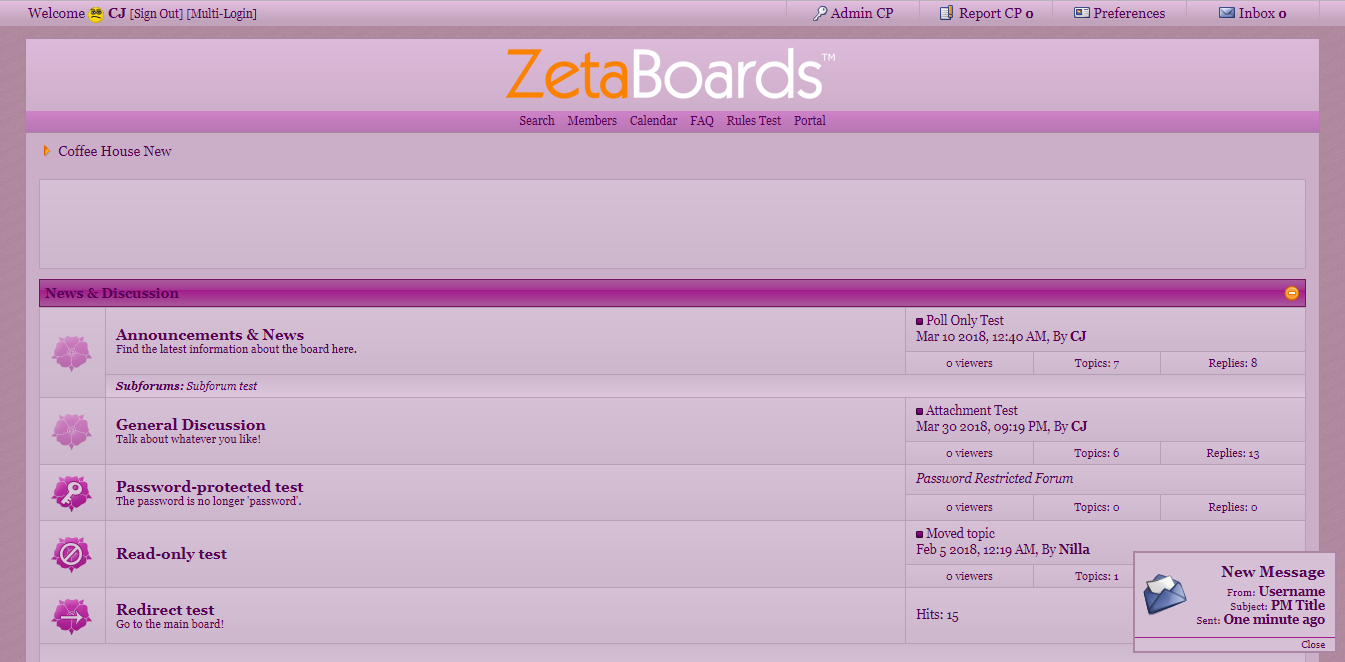
Task: Open the Subforum test link
Action: tap(222, 386)
